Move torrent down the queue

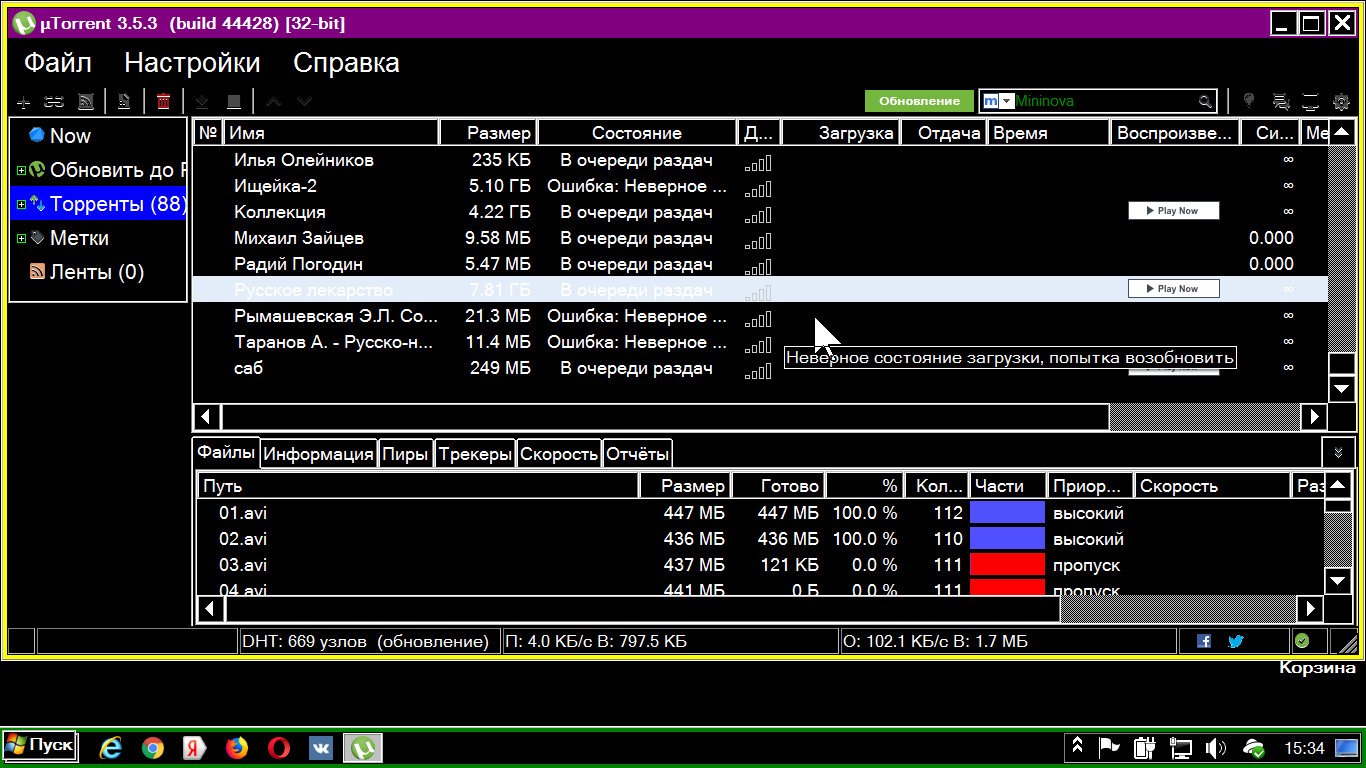coord(305,101)
